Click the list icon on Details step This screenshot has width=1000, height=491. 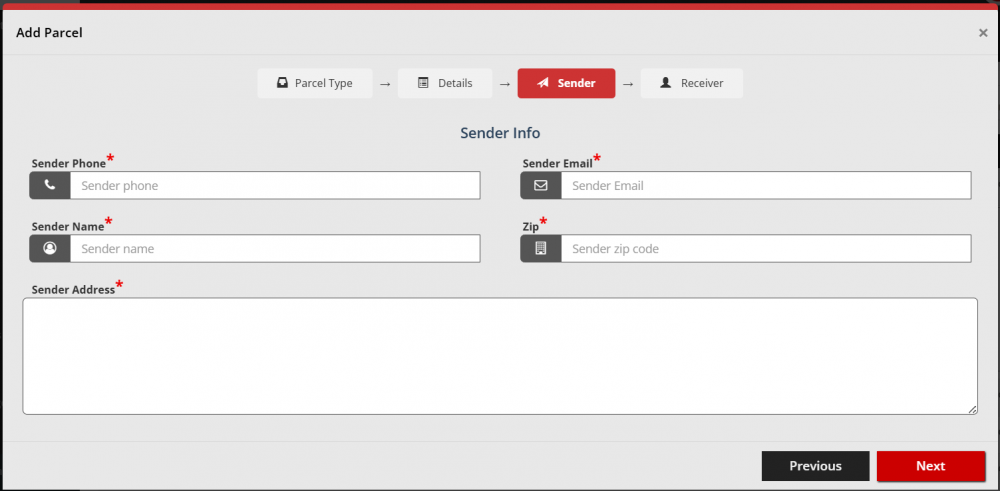coord(423,83)
